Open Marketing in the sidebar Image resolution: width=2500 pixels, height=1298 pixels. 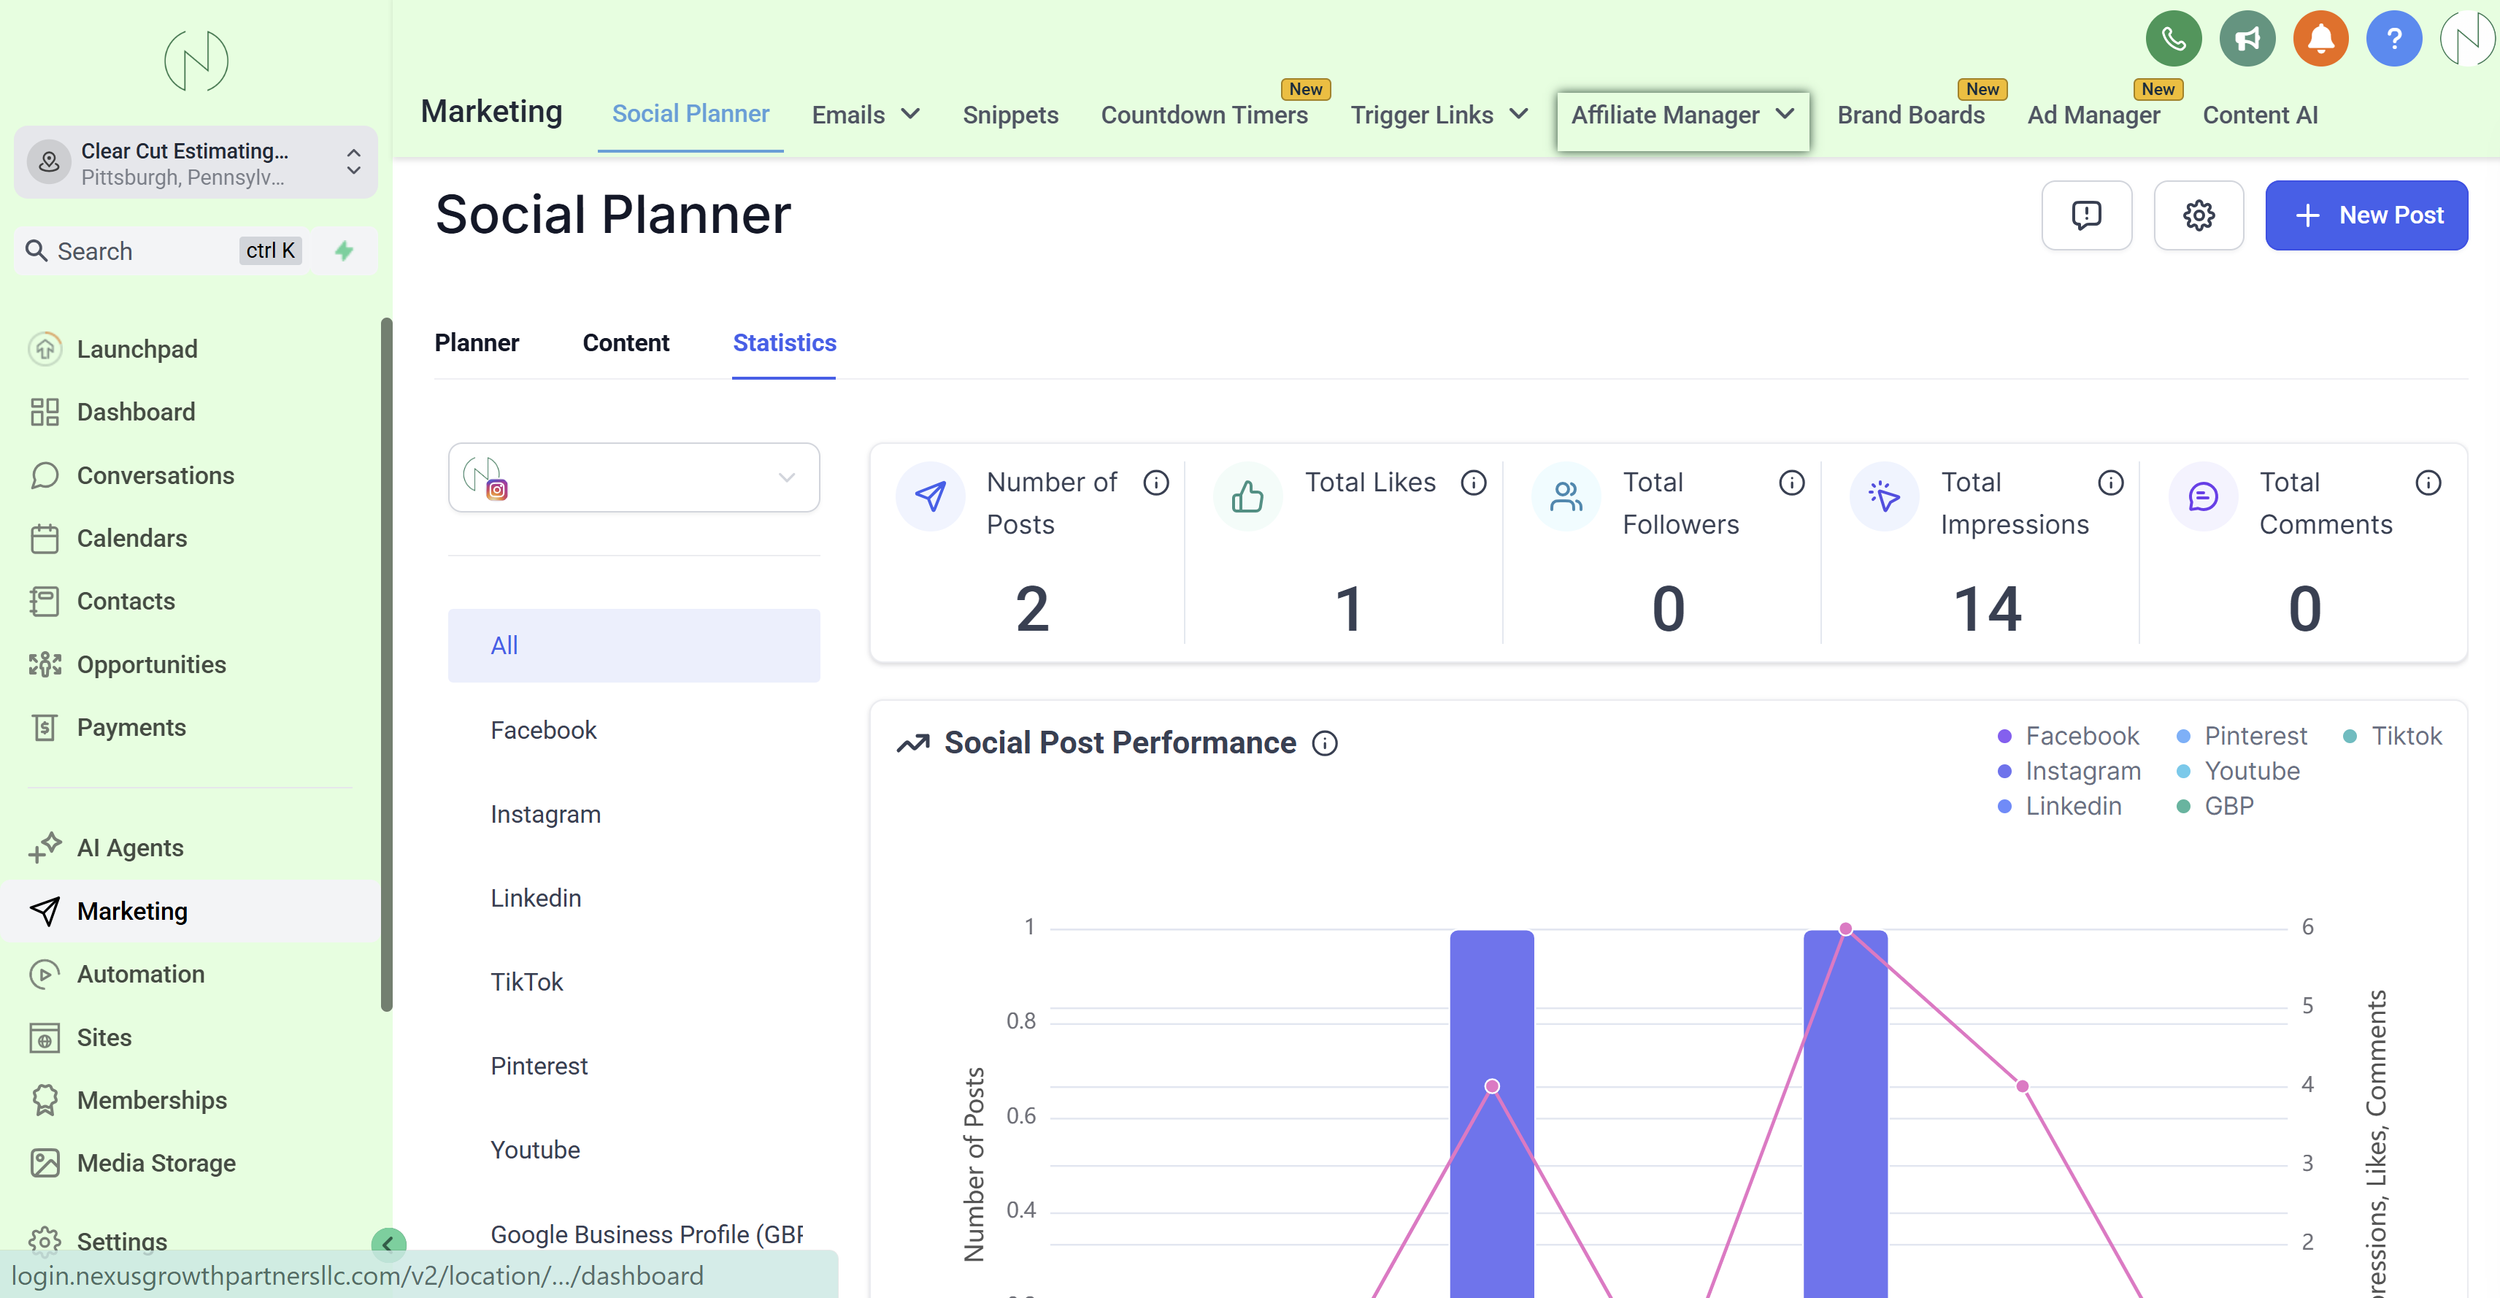192,911
